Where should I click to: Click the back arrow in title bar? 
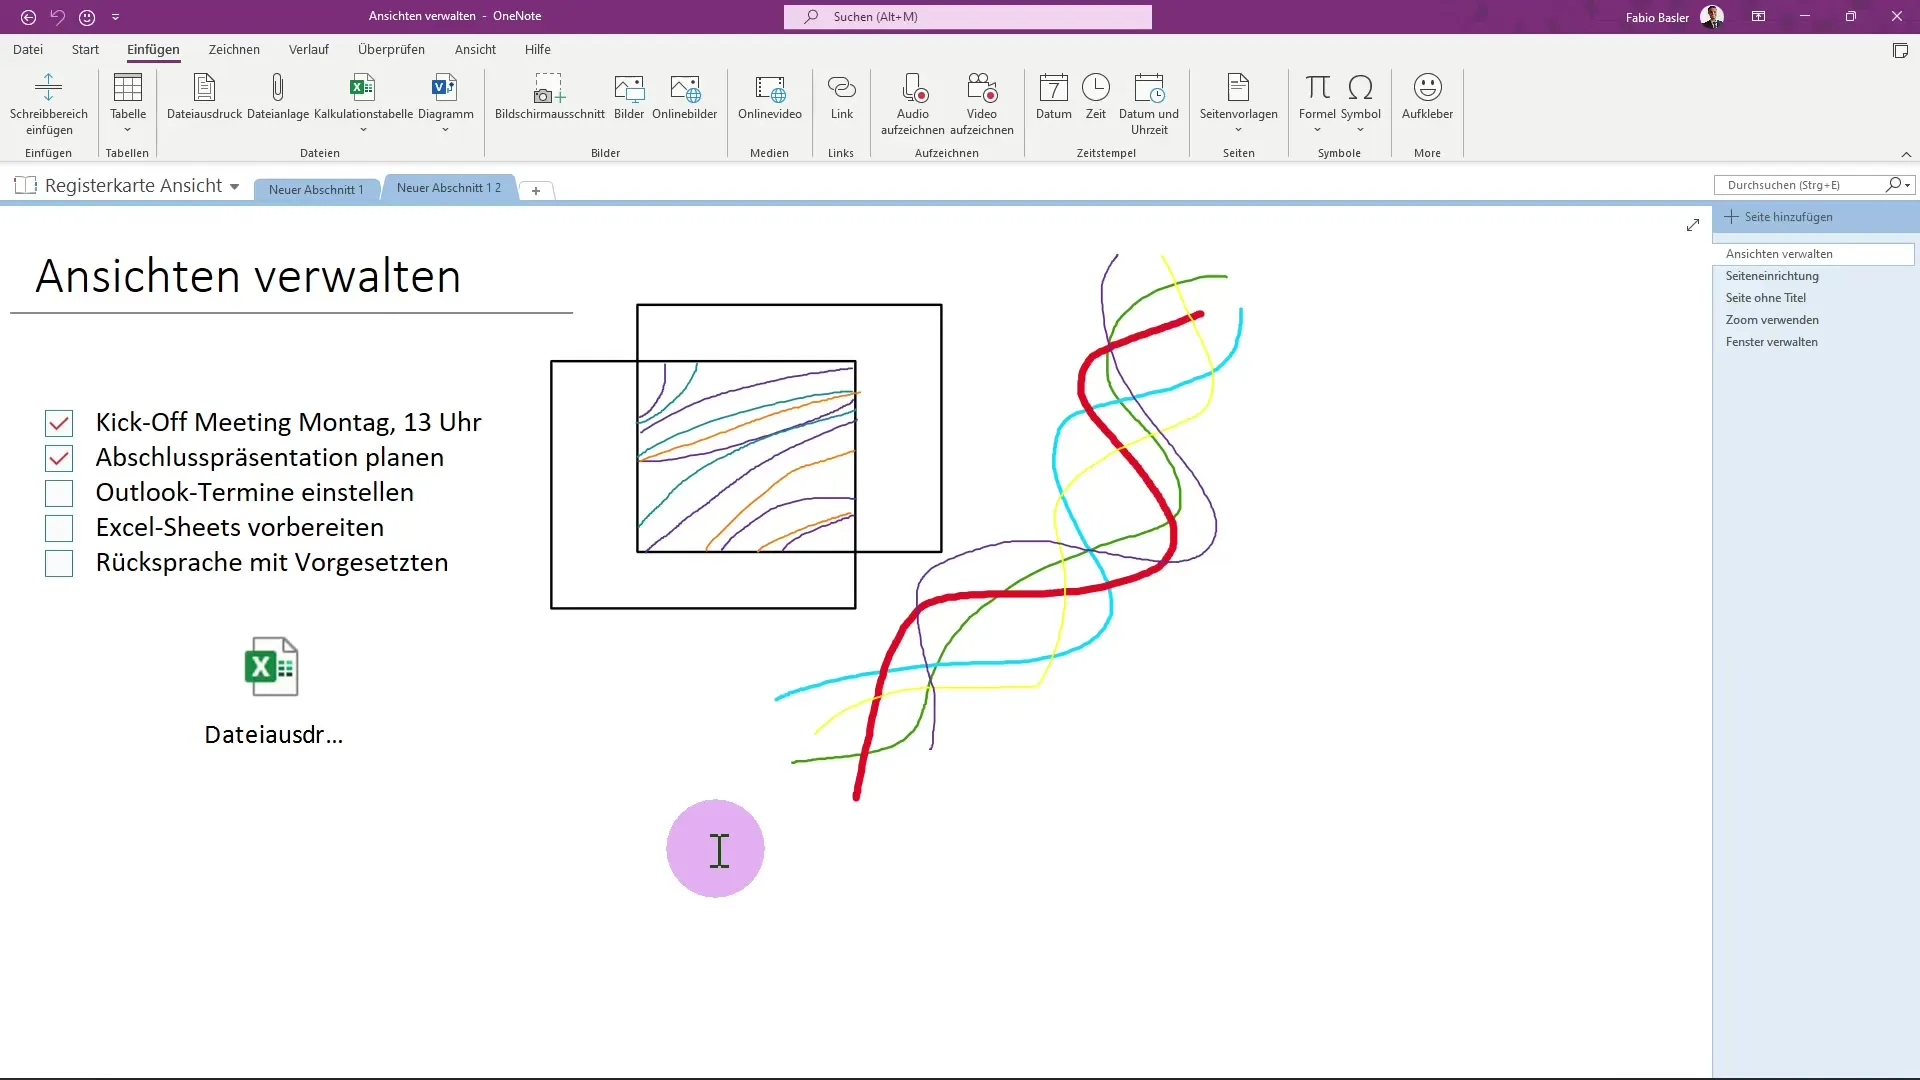29,17
